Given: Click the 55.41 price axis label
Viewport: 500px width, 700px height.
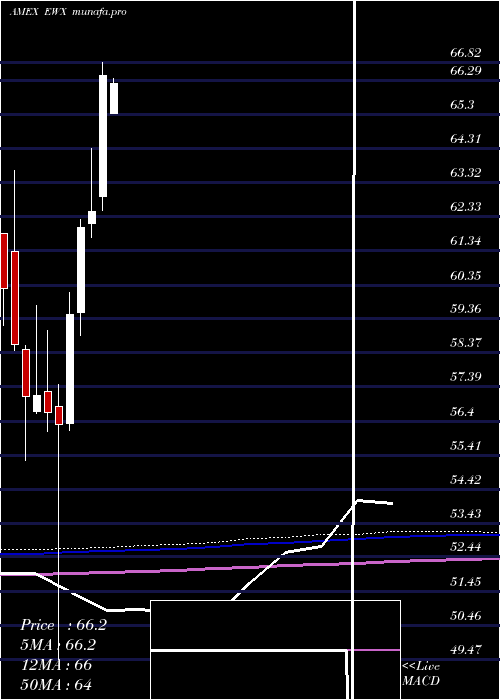Looking at the screenshot, I should [466, 446].
